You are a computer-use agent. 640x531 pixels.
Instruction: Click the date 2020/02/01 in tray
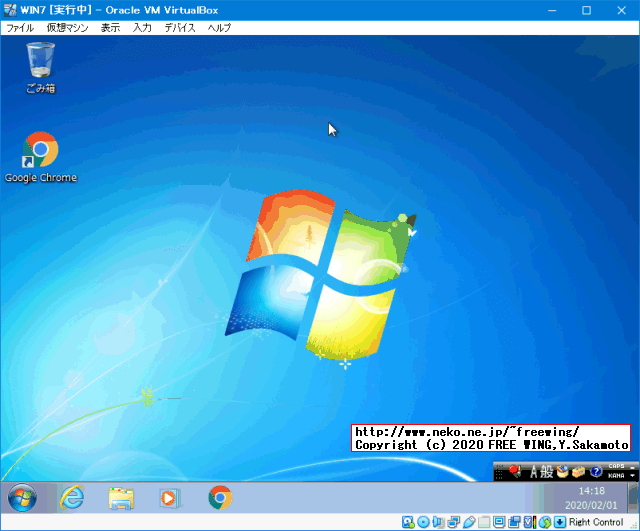click(591, 505)
